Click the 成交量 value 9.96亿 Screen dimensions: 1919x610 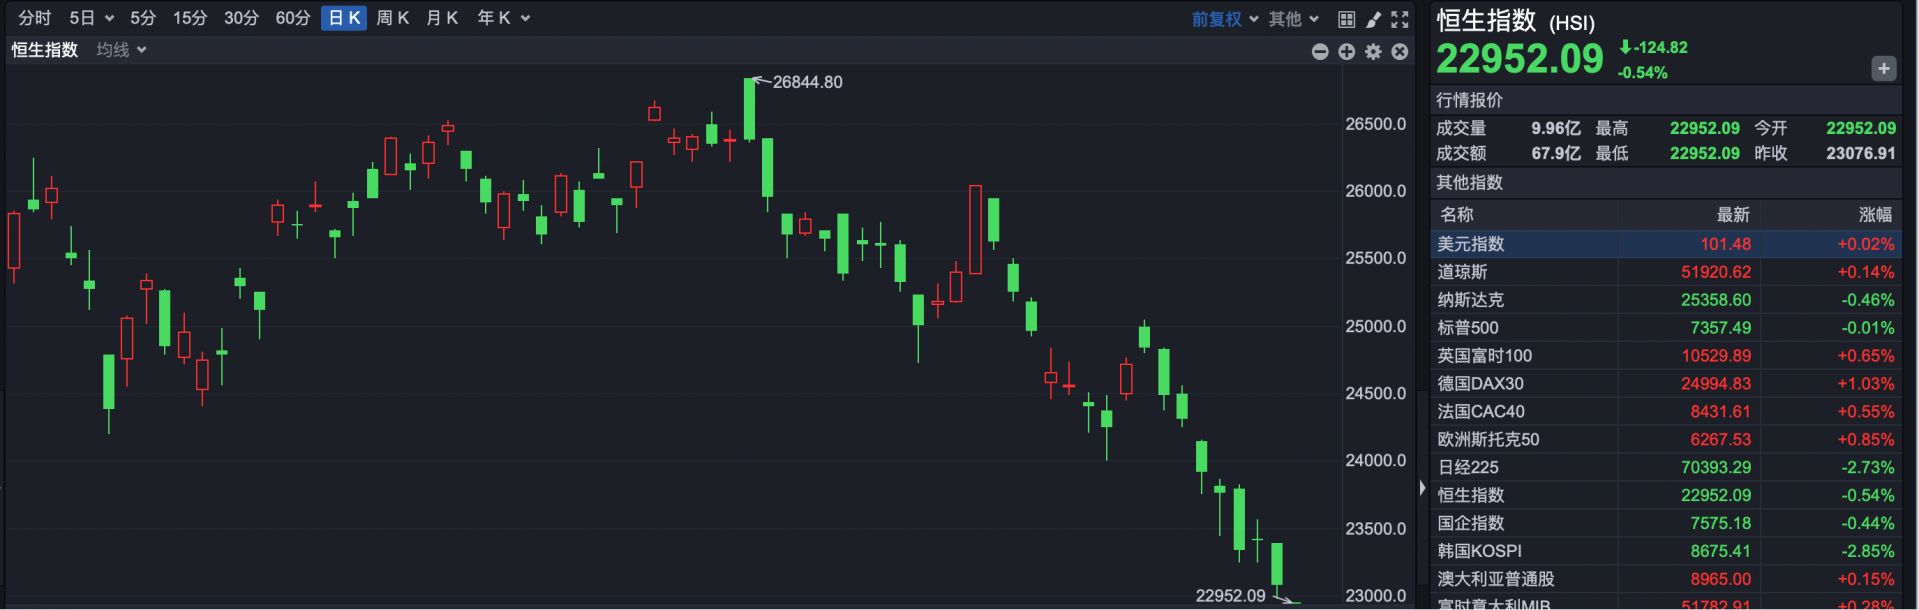pos(1556,128)
